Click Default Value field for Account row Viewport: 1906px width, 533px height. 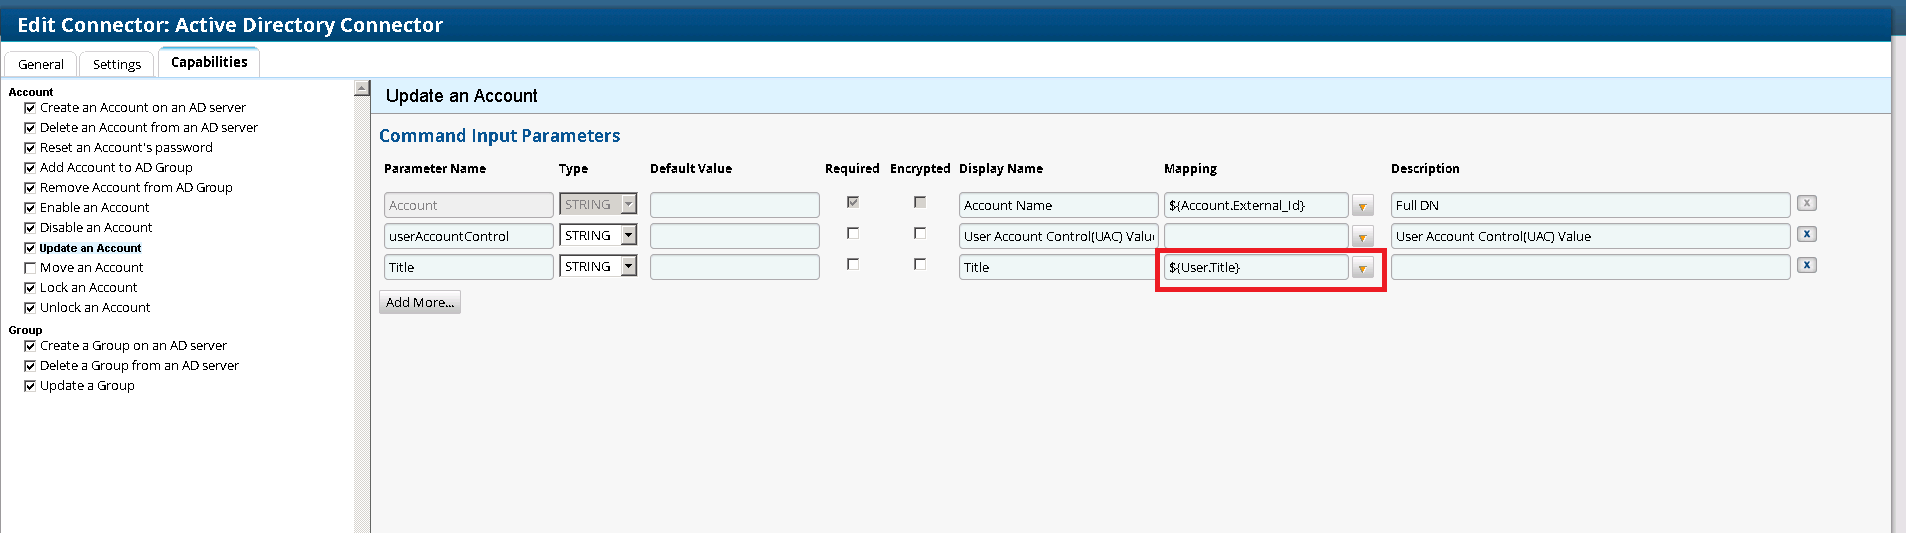click(735, 205)
